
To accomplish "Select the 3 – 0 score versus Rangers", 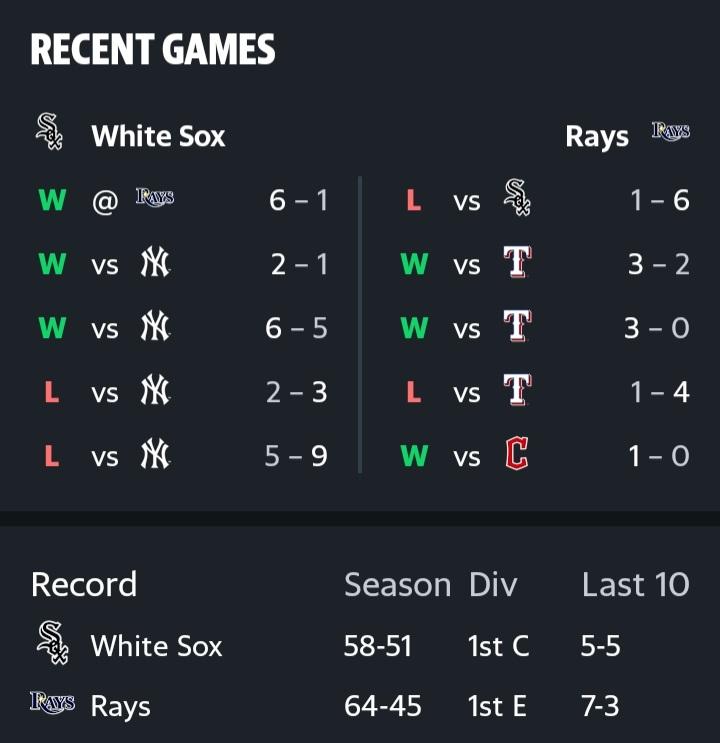I will click(x=657, y=328).
